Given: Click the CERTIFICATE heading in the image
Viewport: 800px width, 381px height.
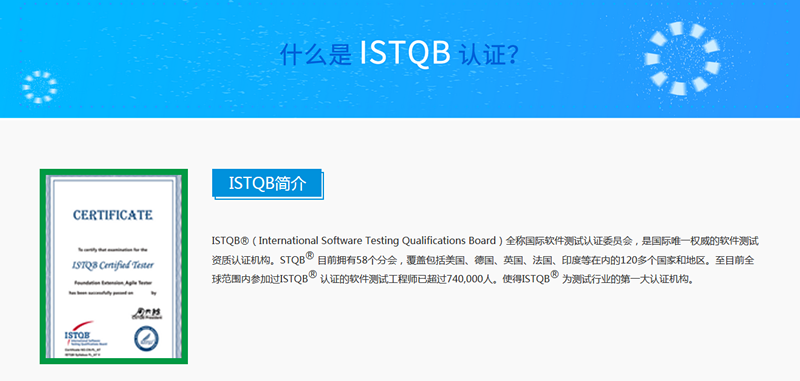Looking at the screenshot, I should (113, 215).
